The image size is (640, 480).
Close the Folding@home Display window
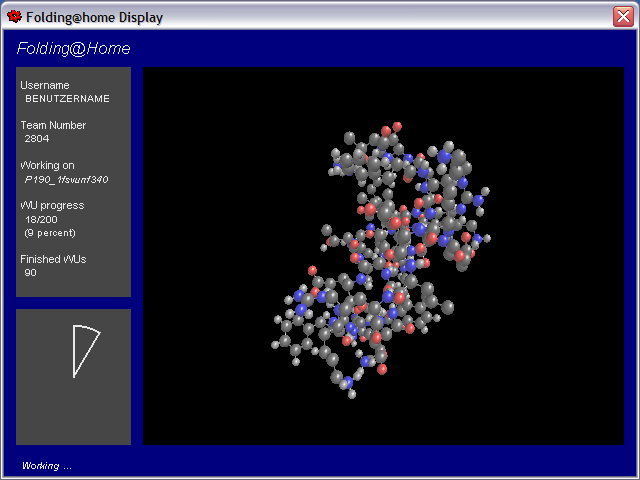(x=623, y=17)
